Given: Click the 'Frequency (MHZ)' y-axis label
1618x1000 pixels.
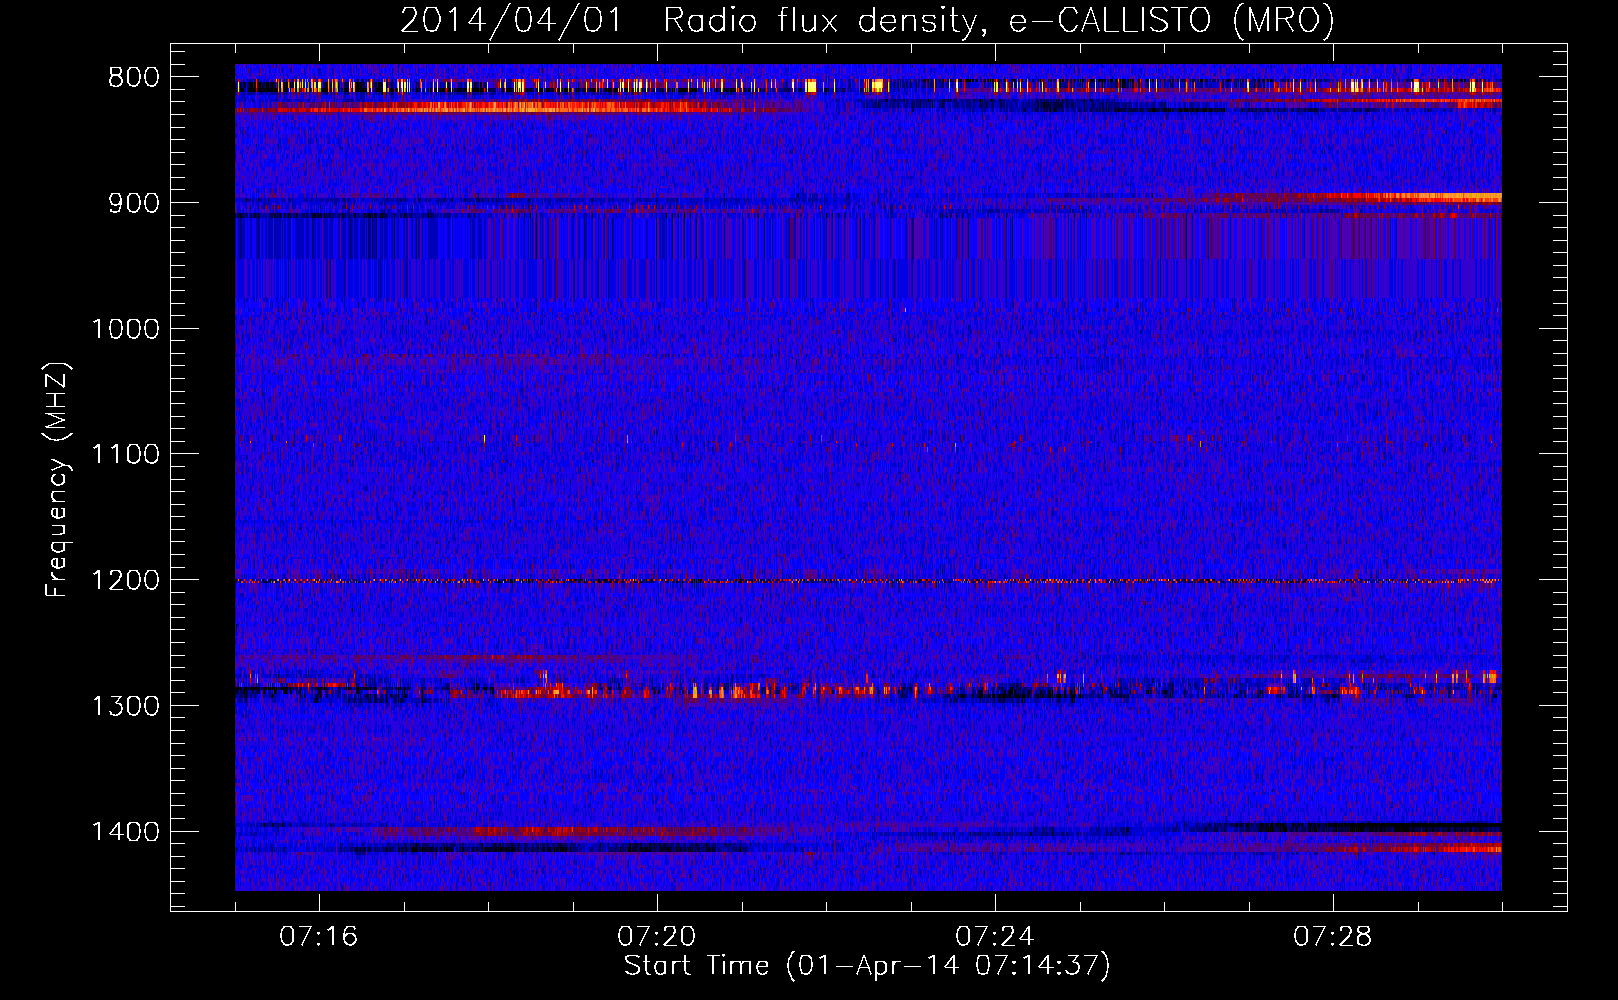Looking at the screenshot, I should 57,480.
